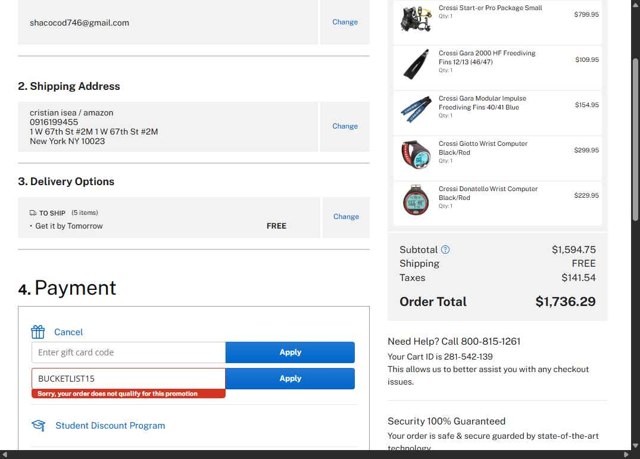Open the Subtotal help question-mark icon

[445, 250]
